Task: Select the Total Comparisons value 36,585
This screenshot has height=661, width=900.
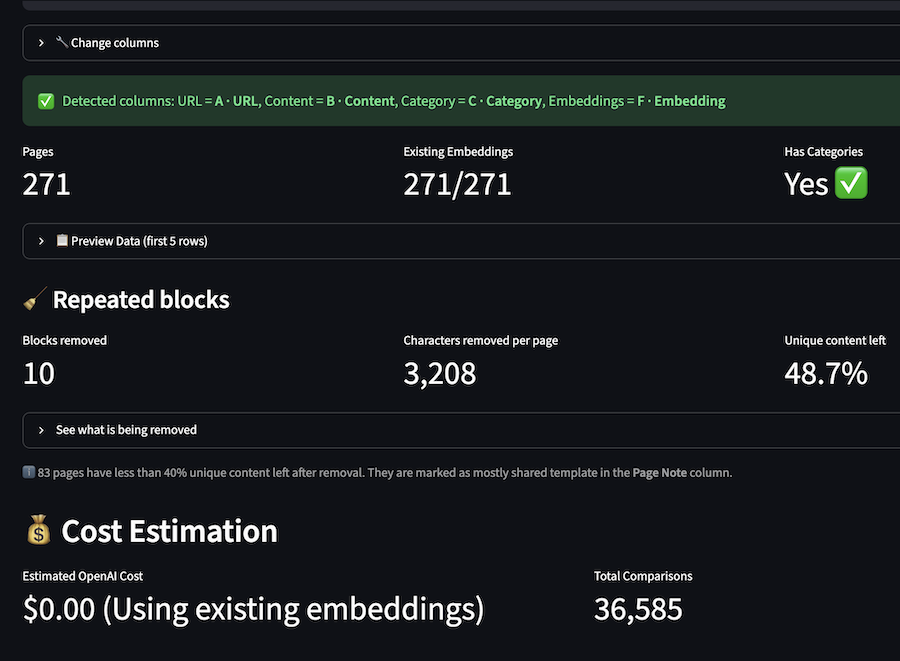Action: 638,609
